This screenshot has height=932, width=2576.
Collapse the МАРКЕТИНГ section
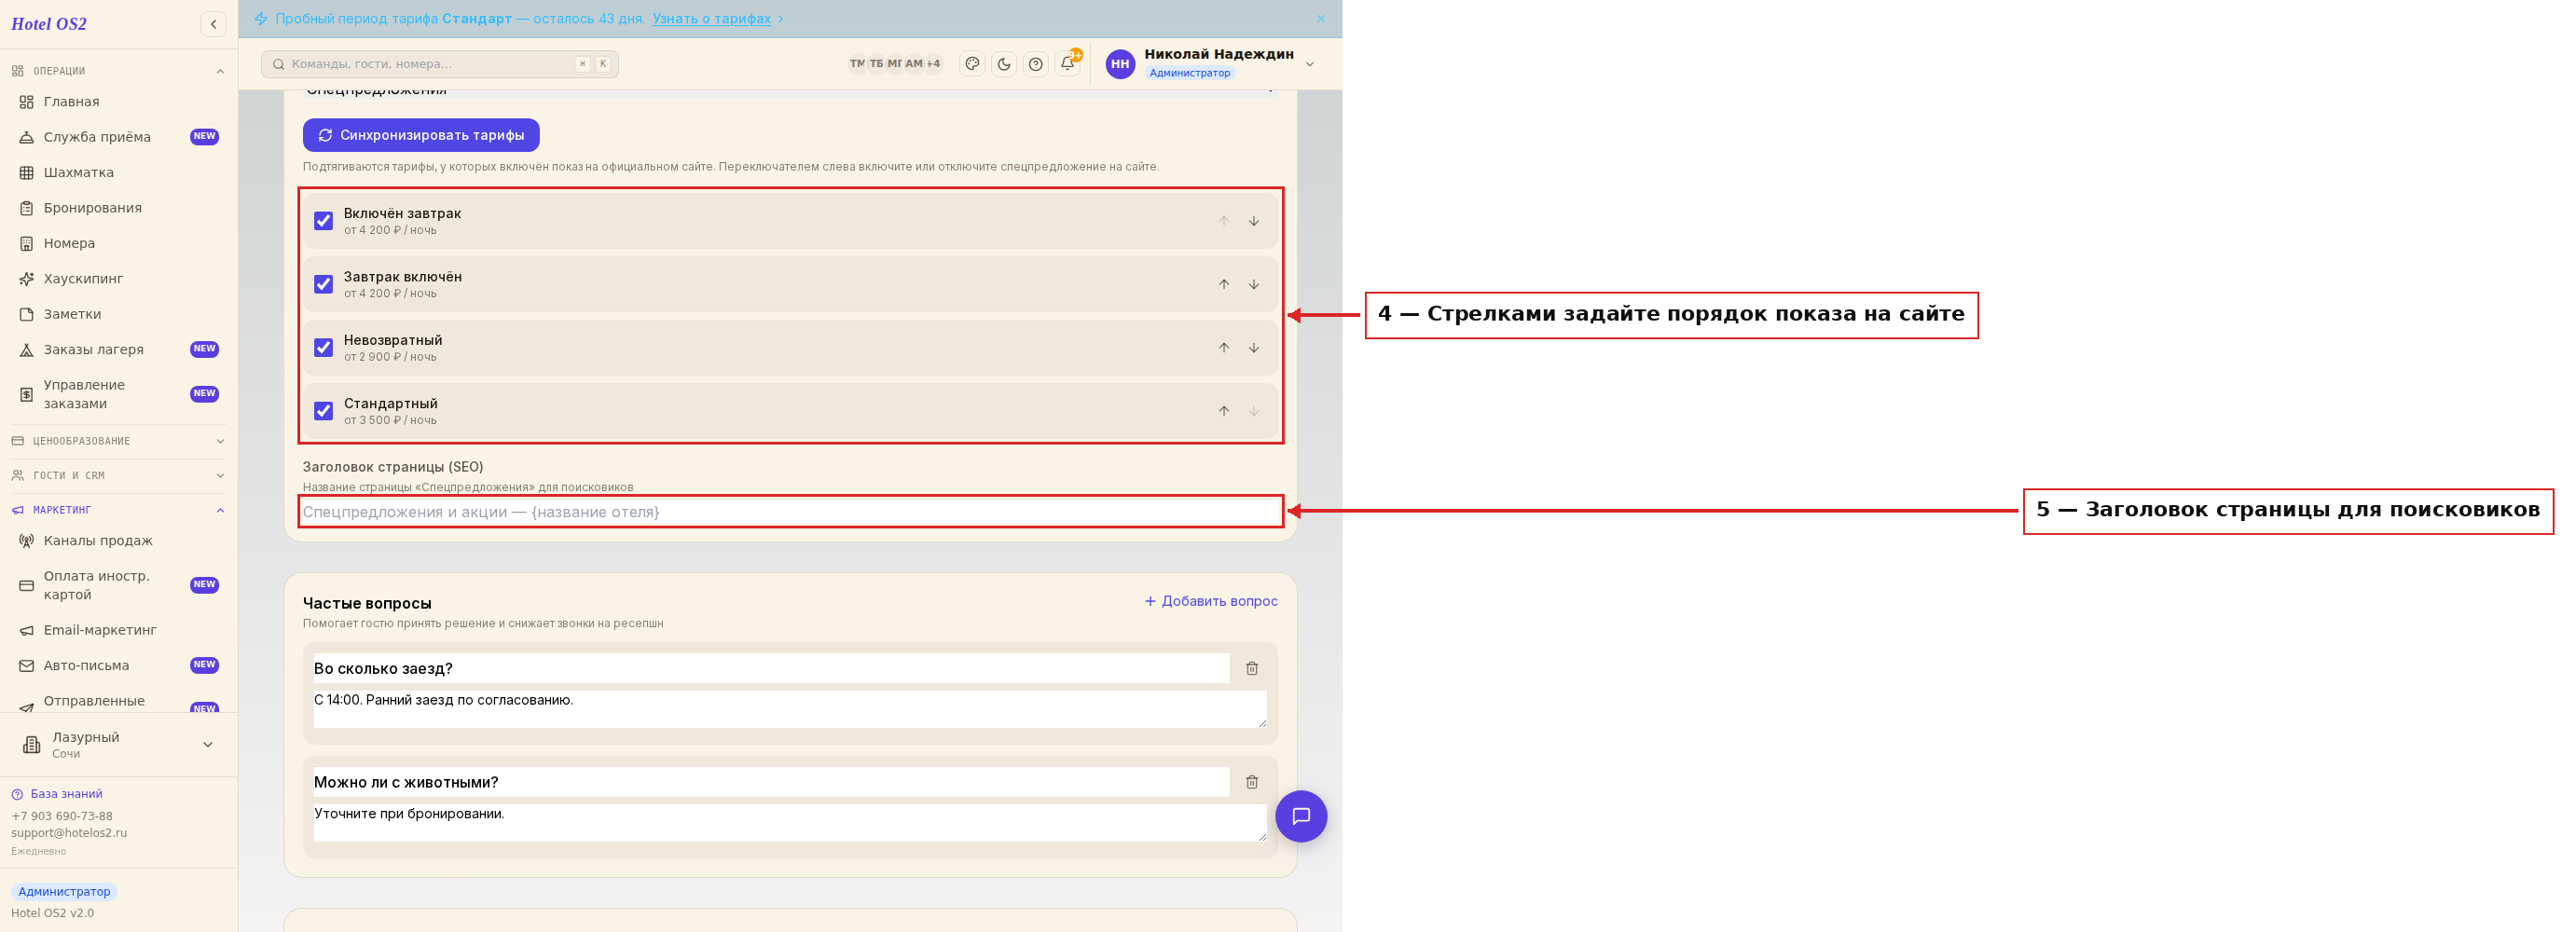[x=118, y=510]
